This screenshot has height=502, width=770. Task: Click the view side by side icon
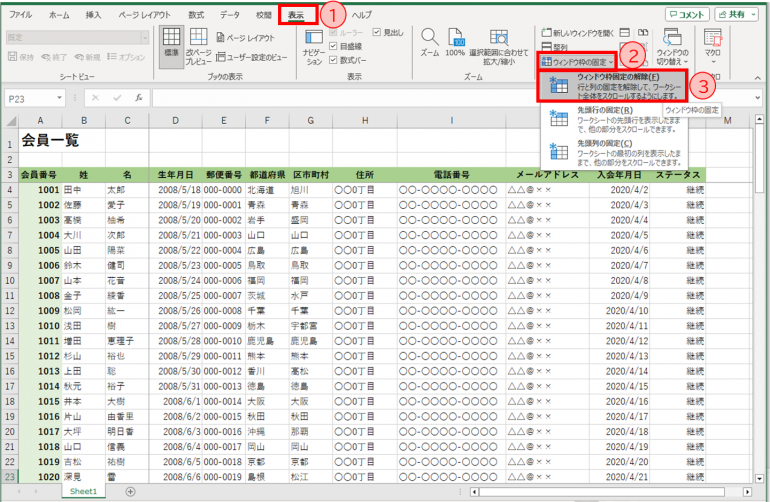coord(643,33)
